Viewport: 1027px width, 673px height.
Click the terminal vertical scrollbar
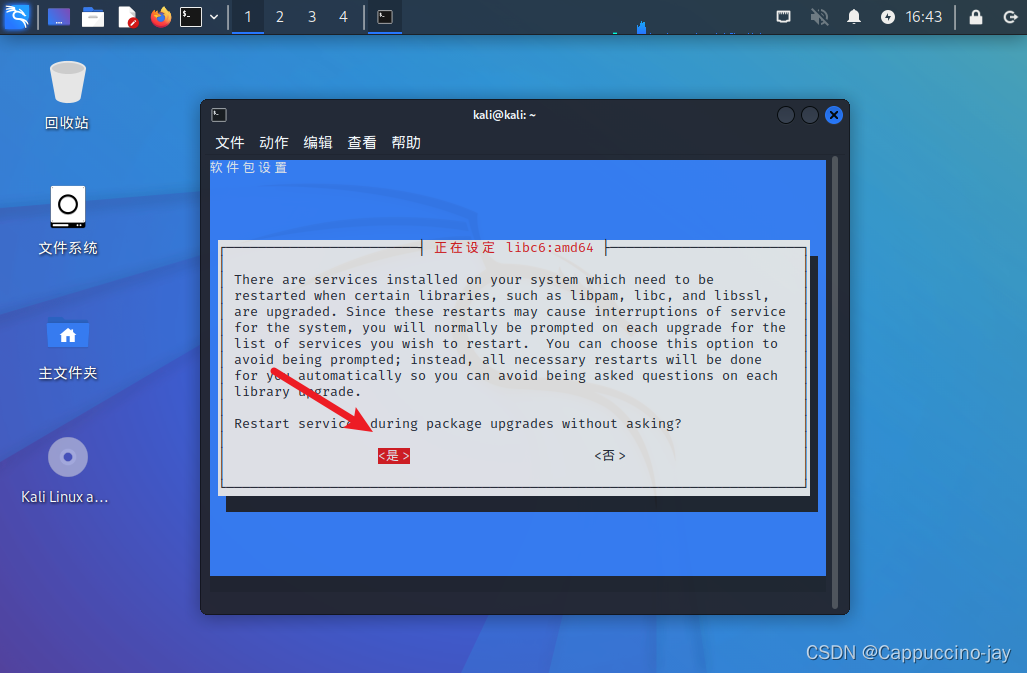834,382
